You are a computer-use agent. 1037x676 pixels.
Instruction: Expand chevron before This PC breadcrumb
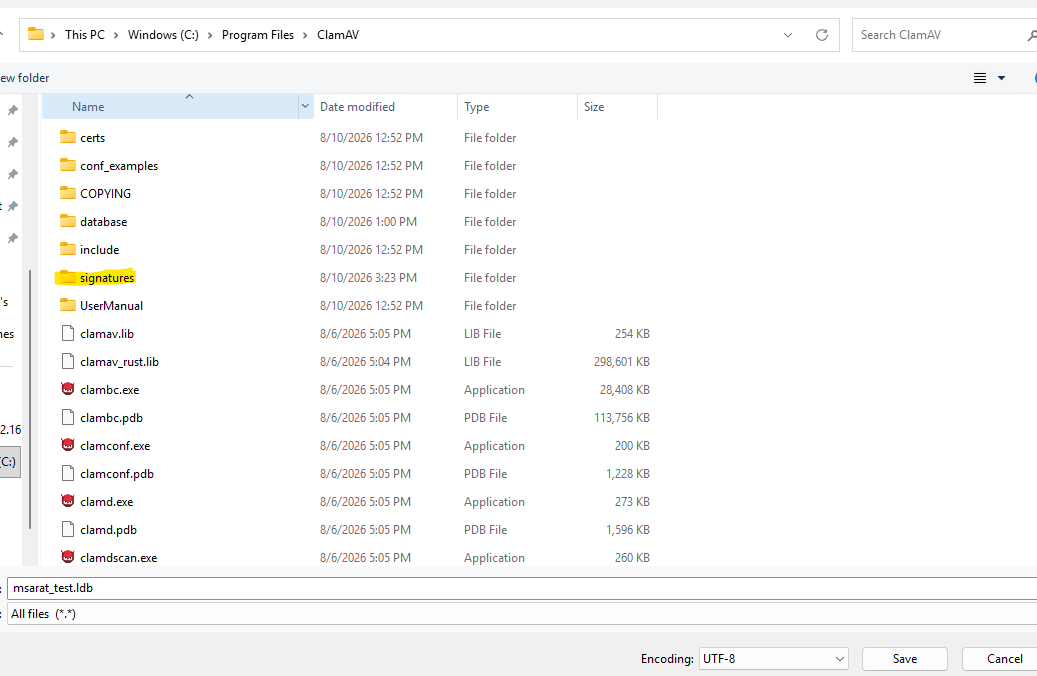click(x=53, y=35)
